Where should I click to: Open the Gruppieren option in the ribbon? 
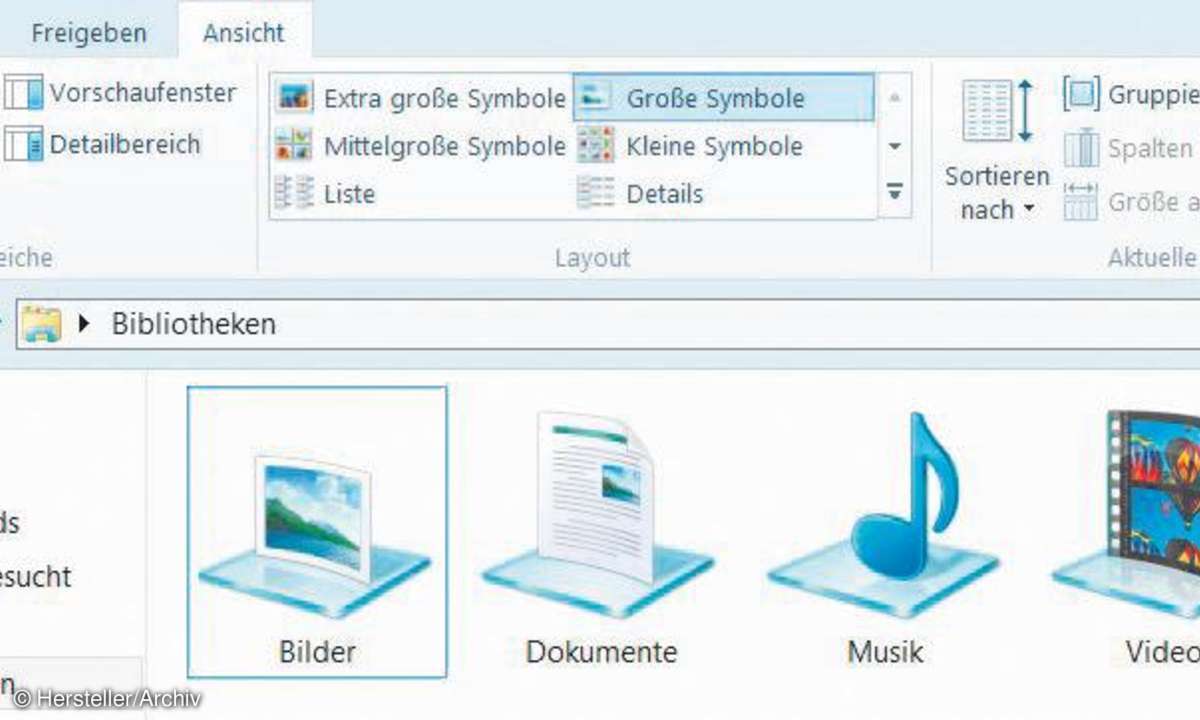pos(1131,96)
